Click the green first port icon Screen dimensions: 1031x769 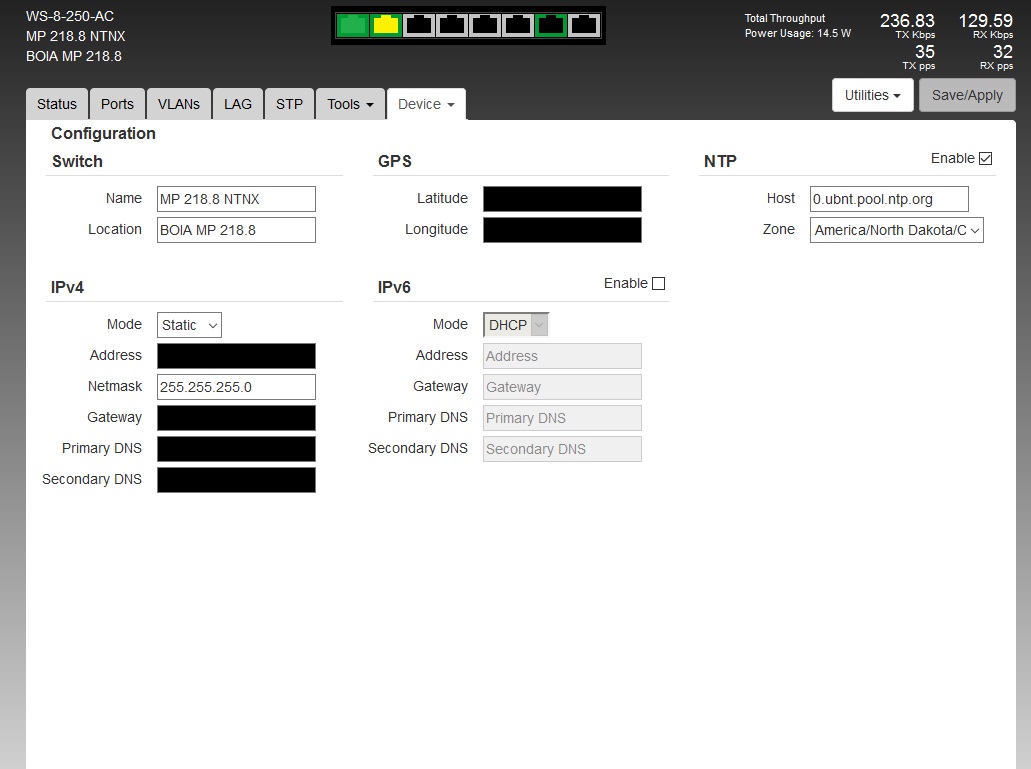pos(352,26)
